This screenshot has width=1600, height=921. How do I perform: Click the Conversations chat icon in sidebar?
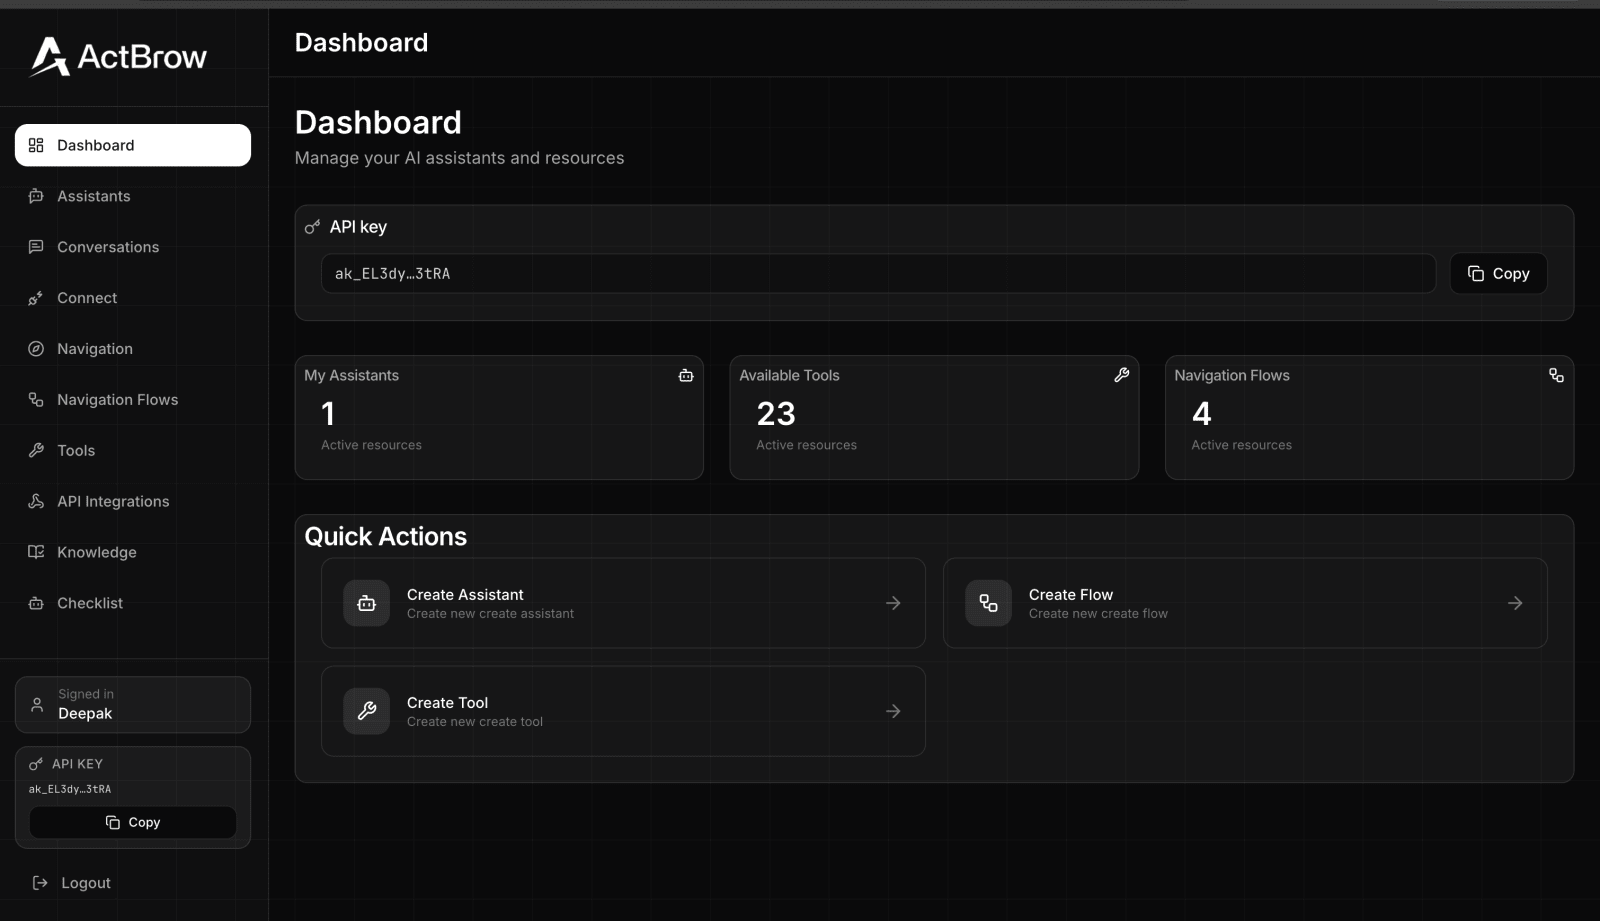point(36,247)
